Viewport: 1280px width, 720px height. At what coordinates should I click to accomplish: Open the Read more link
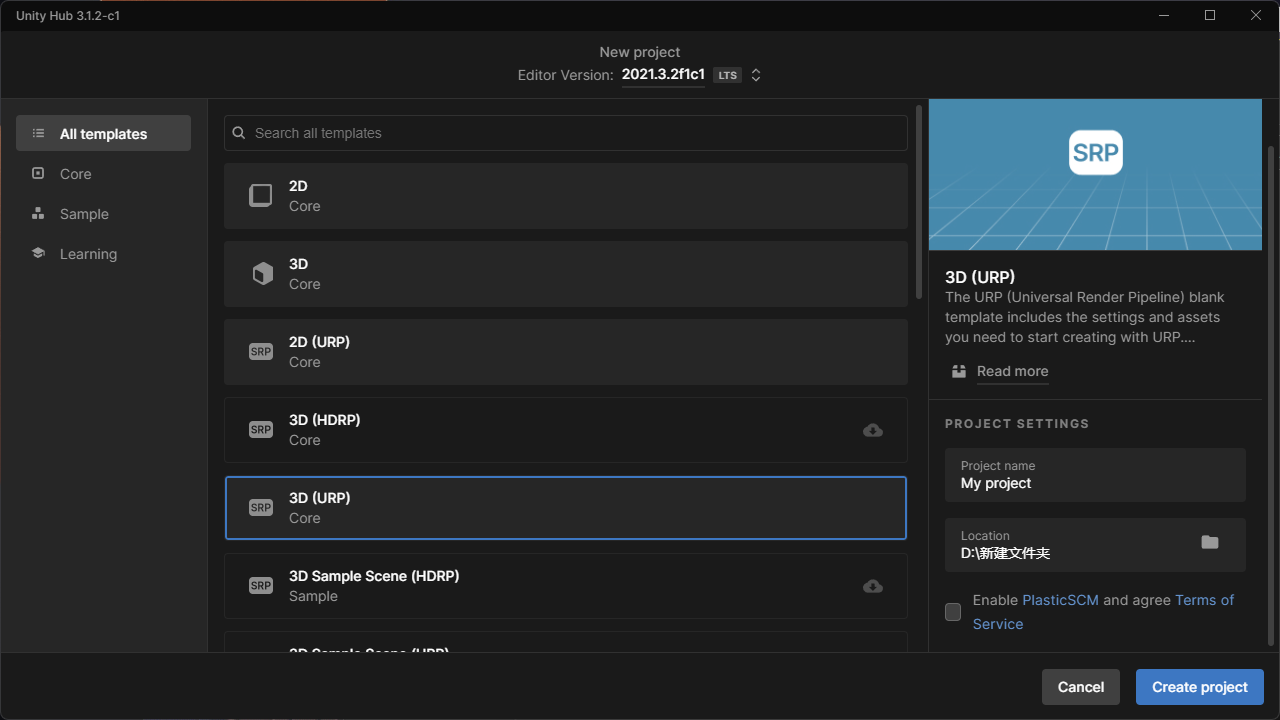tap(1012, 371)
